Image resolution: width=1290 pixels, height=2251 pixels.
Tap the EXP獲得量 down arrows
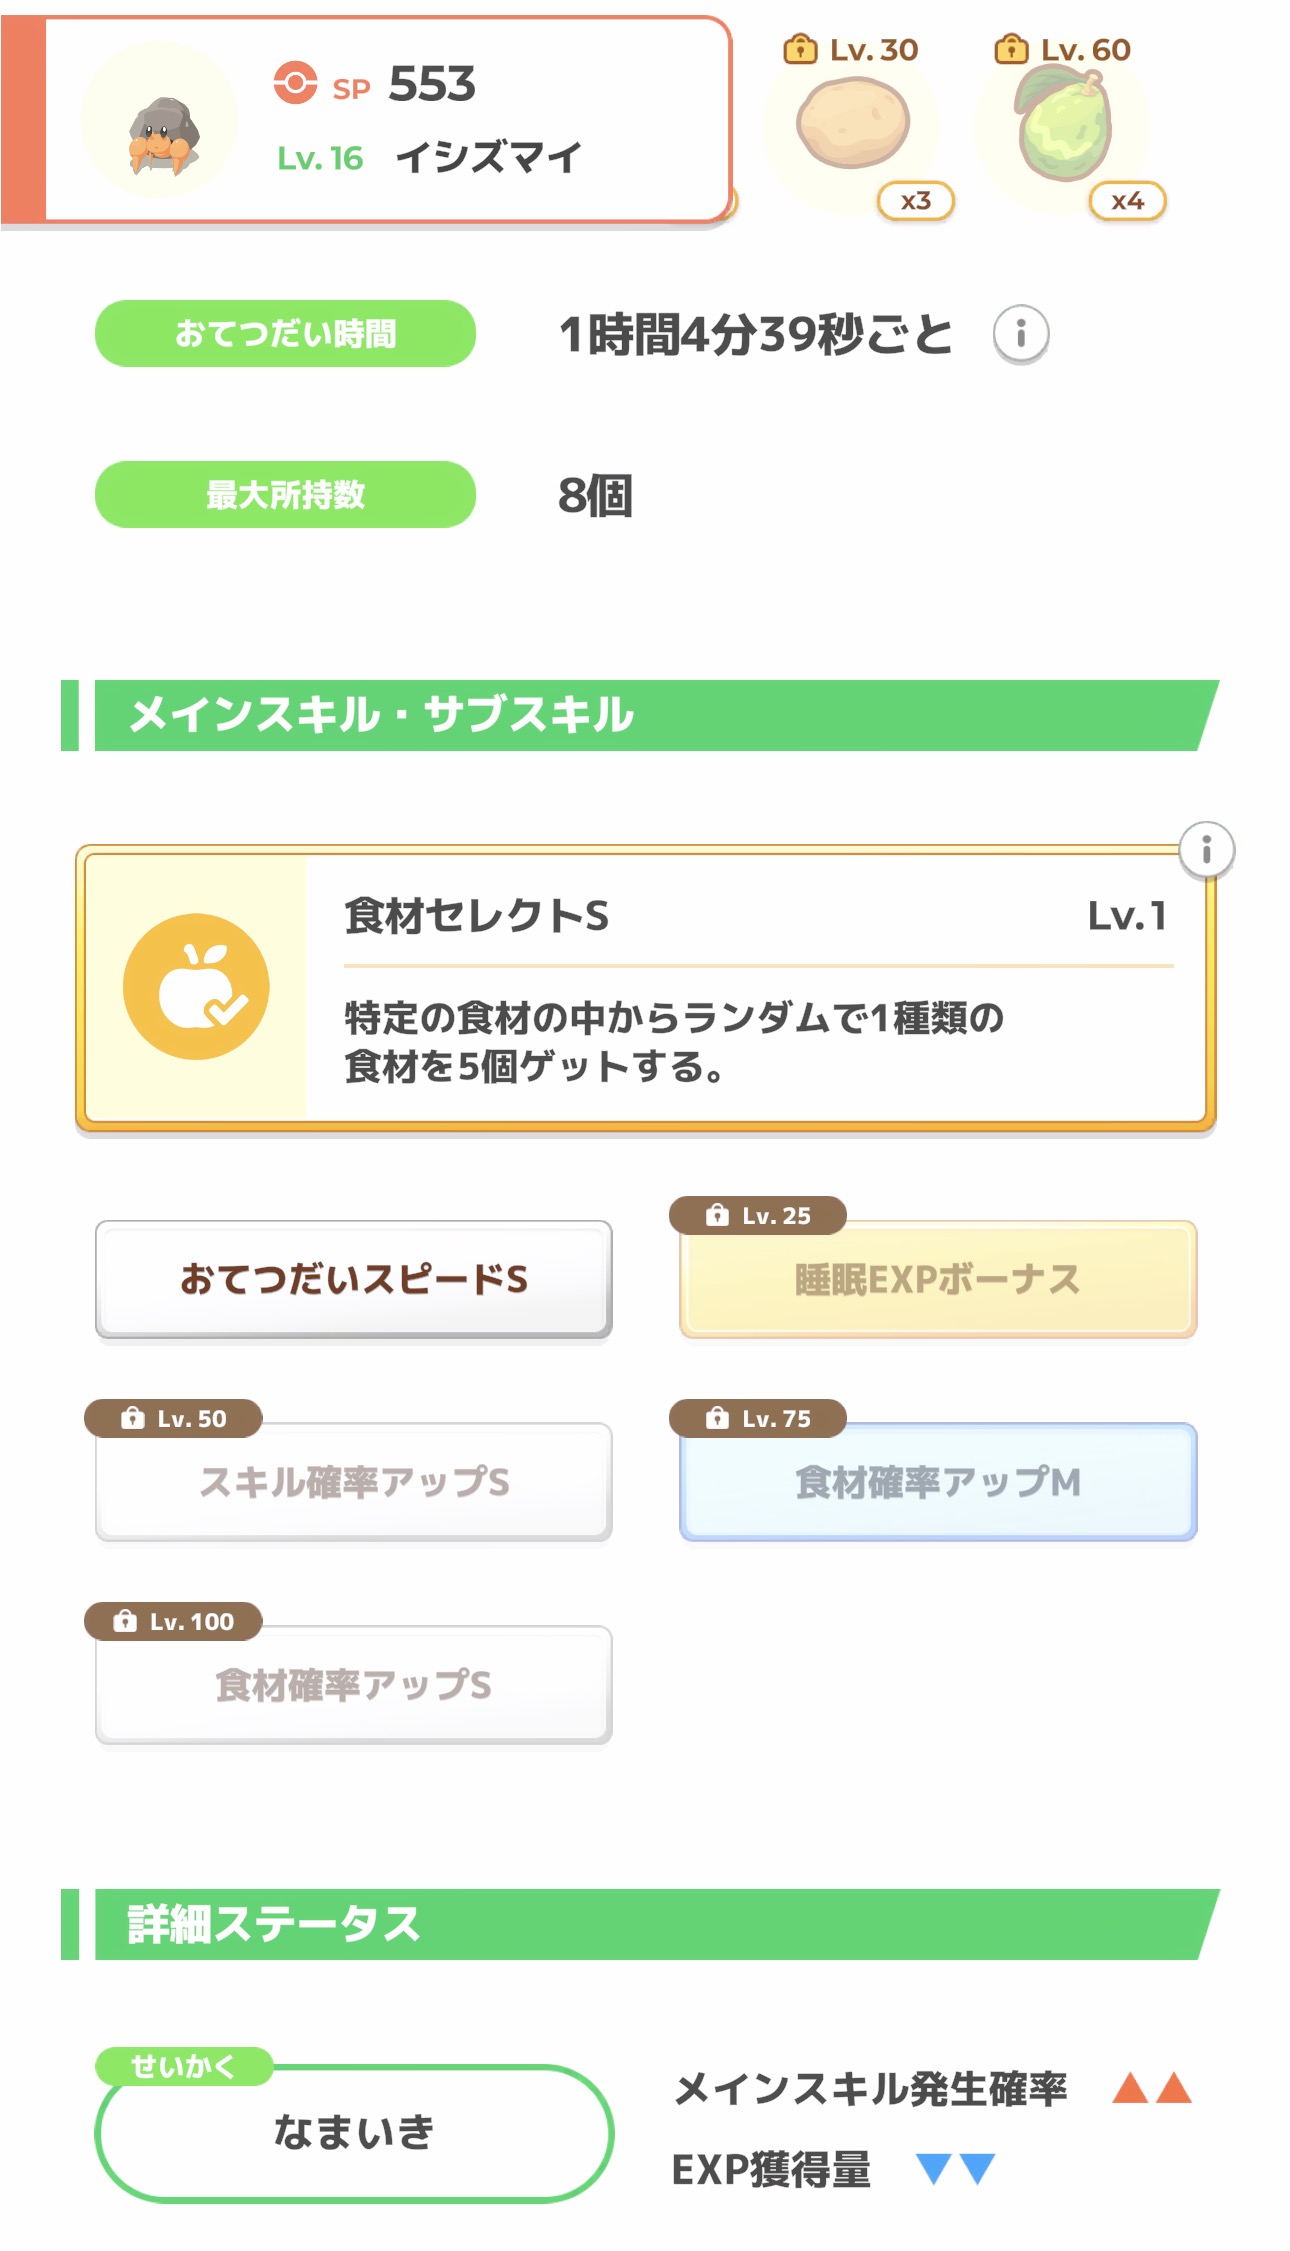[955, 2168]
